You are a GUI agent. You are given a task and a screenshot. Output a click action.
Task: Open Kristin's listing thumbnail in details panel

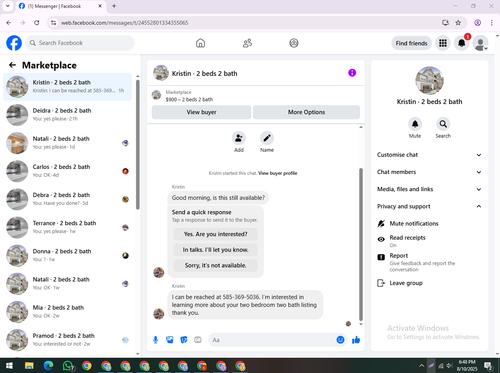click(x=429, y=80)
